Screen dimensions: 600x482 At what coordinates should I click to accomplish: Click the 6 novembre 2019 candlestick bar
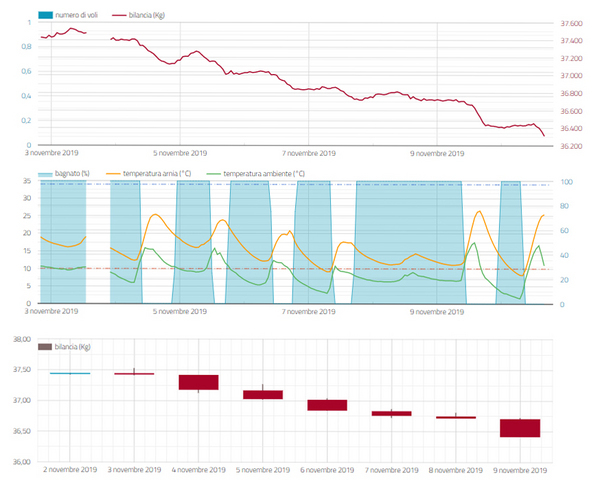(326, 405)
